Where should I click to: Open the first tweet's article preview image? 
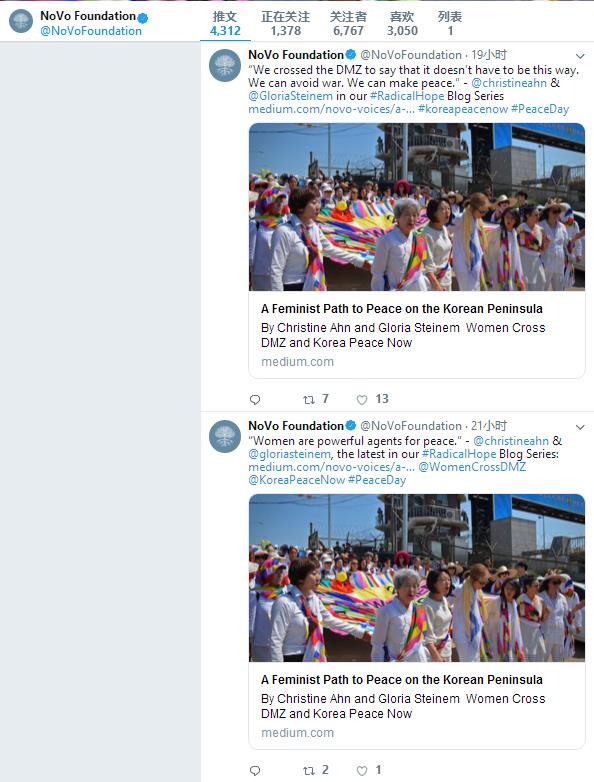[417, 207]
